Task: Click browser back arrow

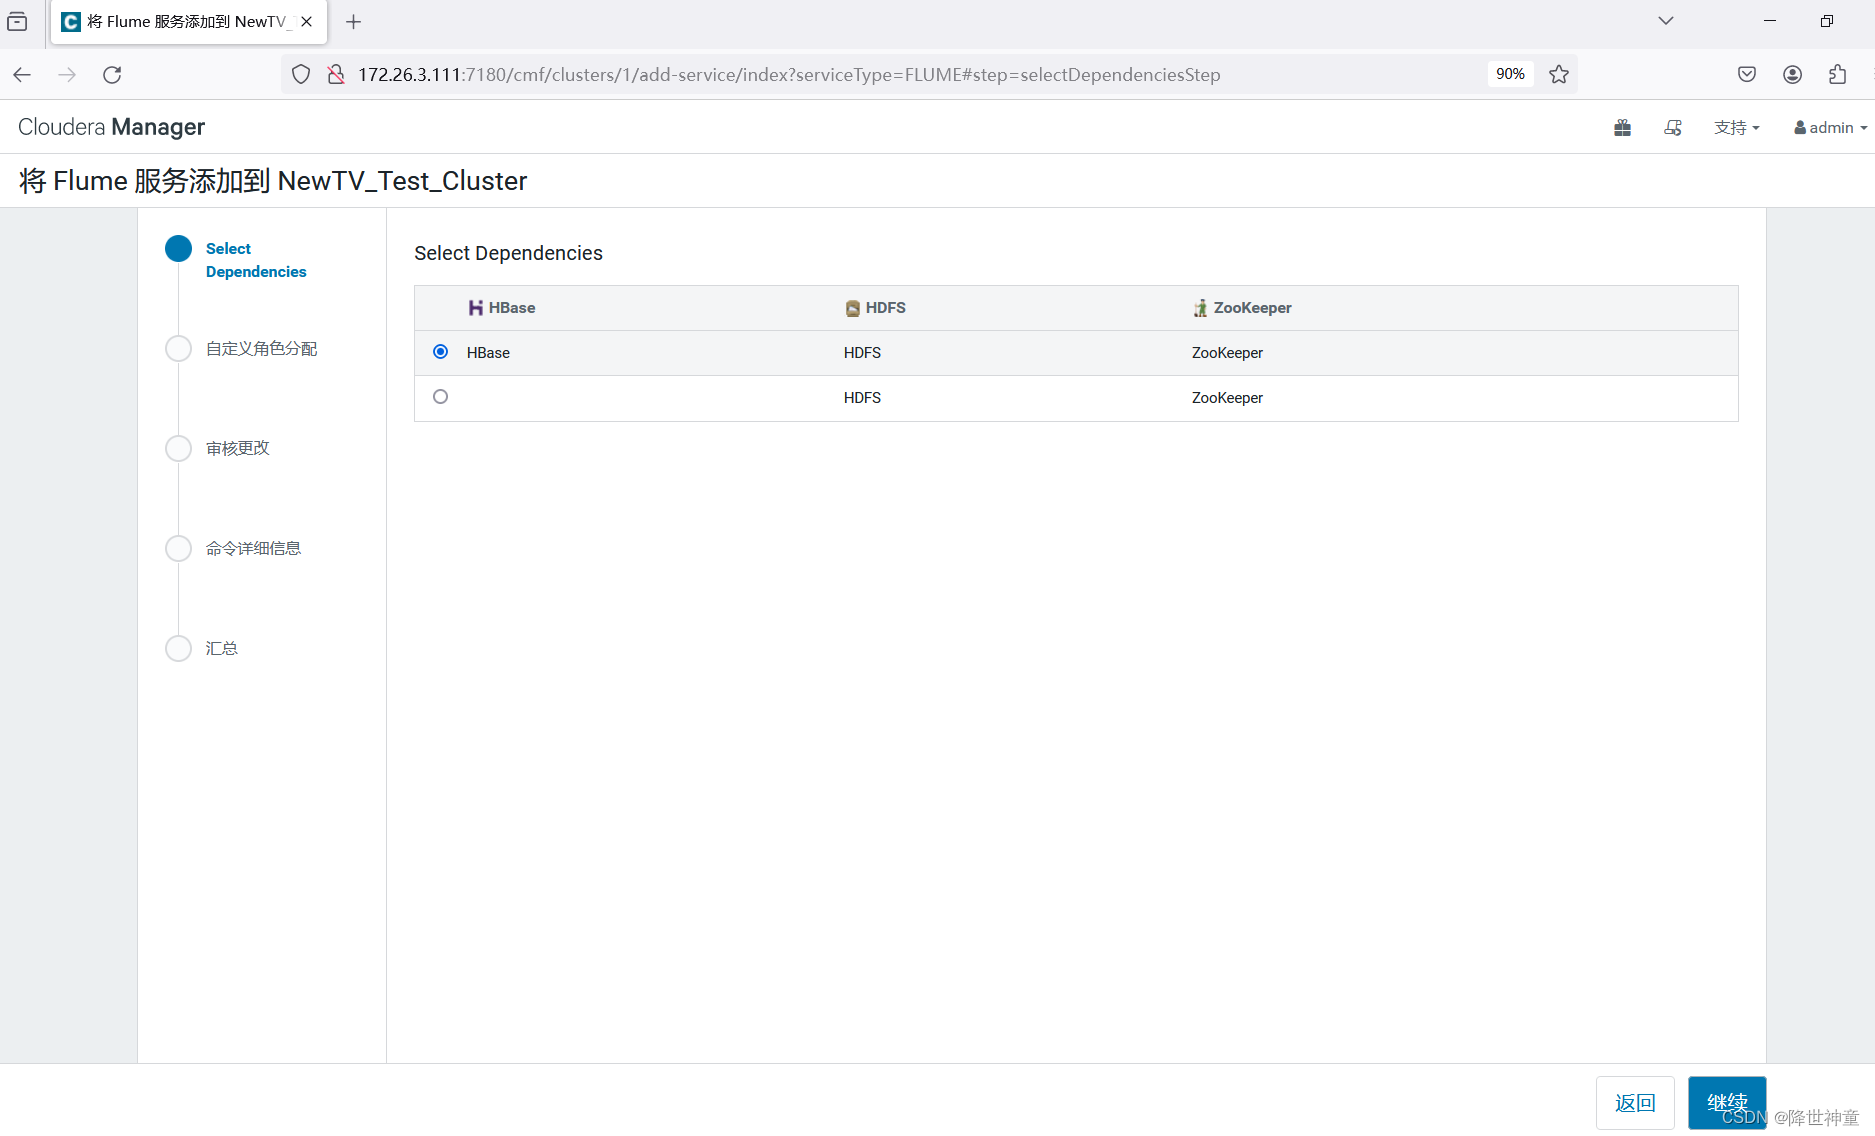Action: point(22,75)
